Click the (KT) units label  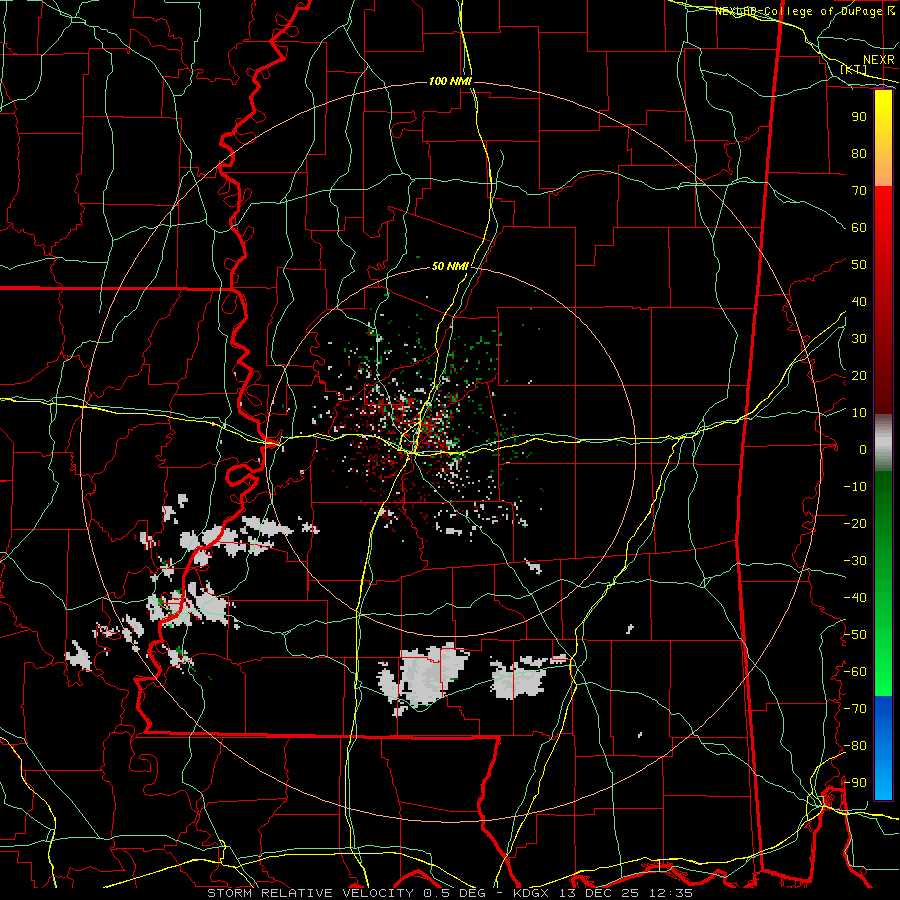854,70
